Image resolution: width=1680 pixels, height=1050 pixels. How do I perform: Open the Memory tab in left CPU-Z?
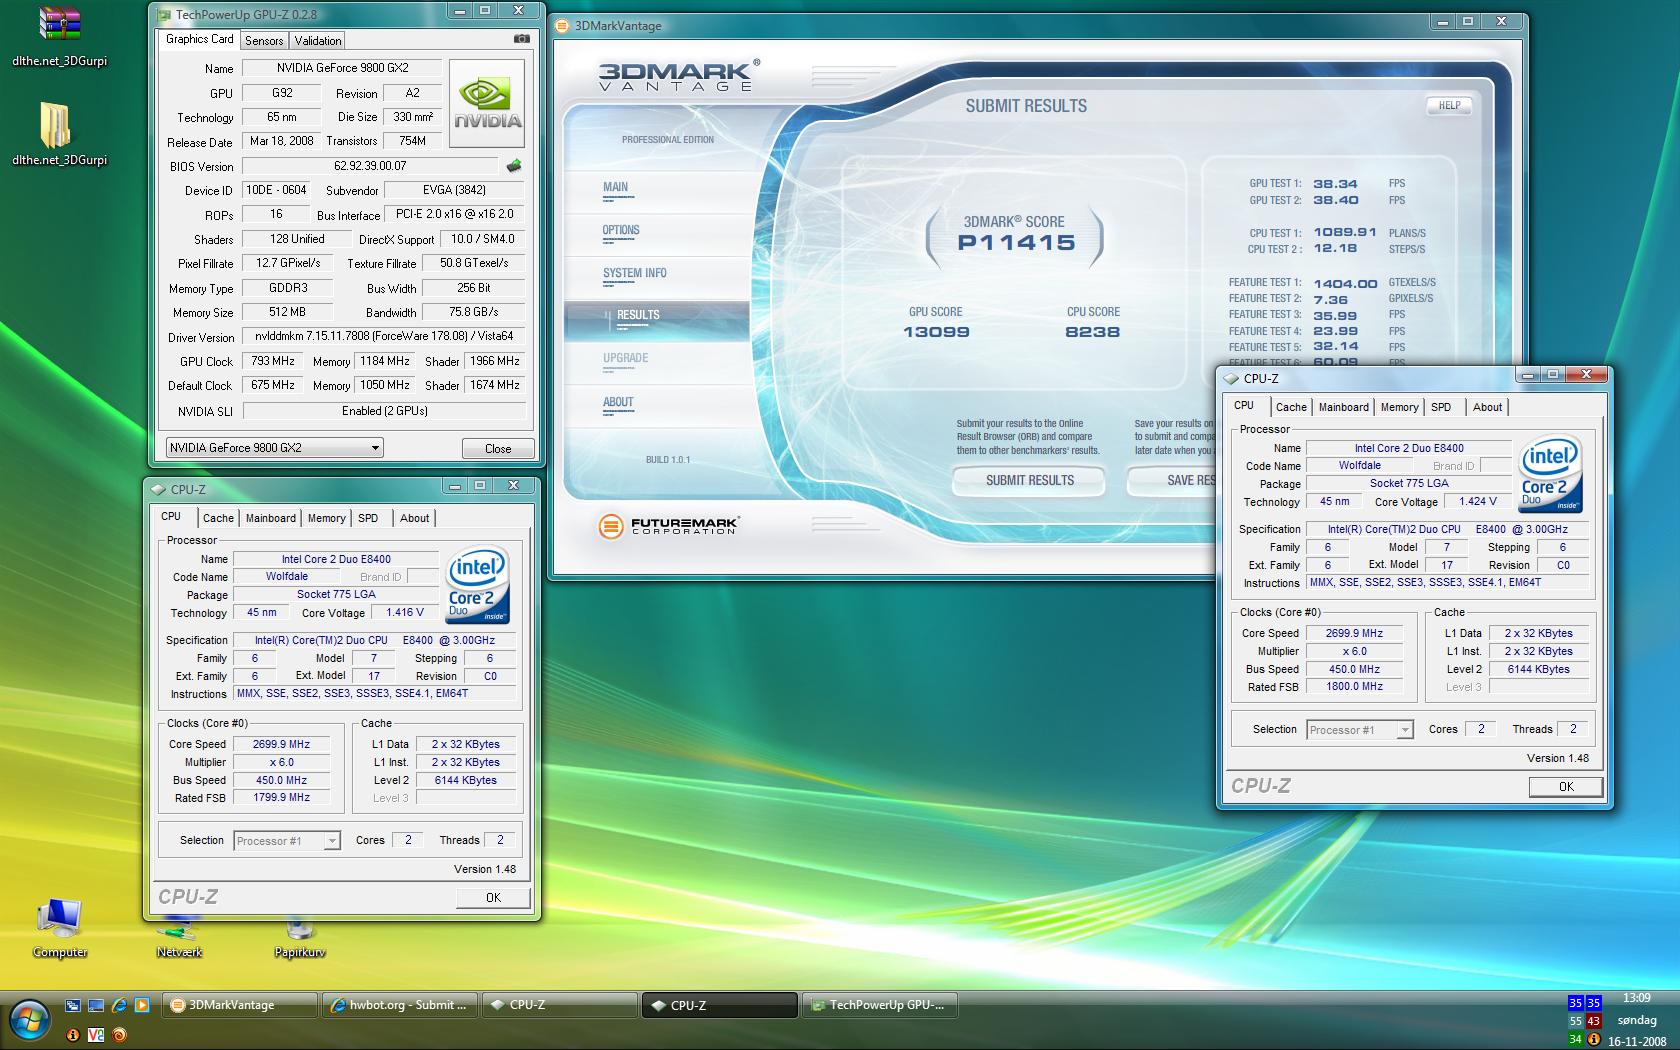tap(326, 518)
